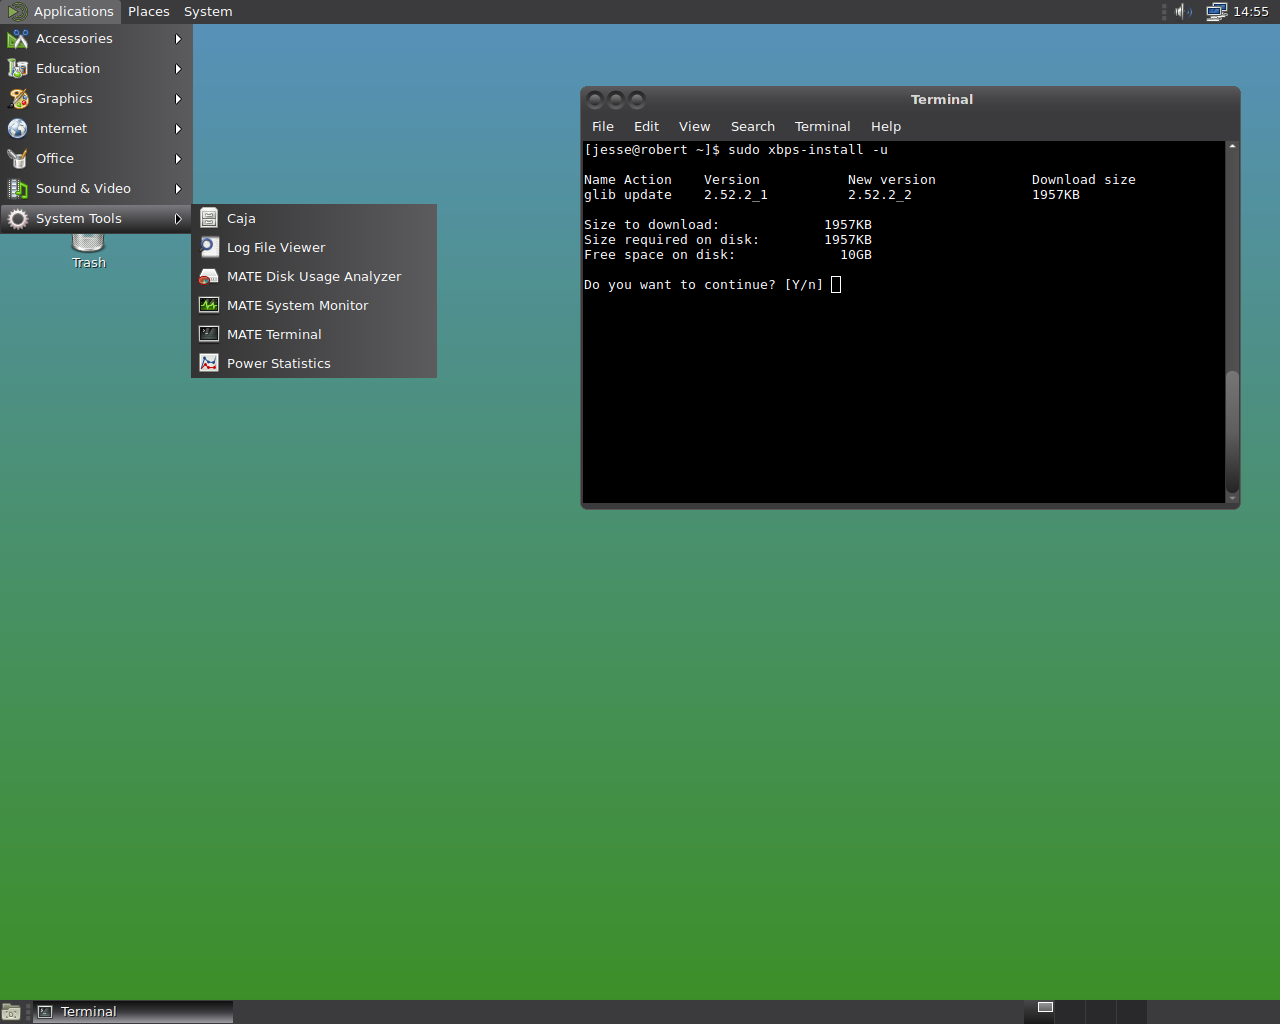
Task: Open MATE Disk Usage Analyzer icon
Action: tap(209, 276)
